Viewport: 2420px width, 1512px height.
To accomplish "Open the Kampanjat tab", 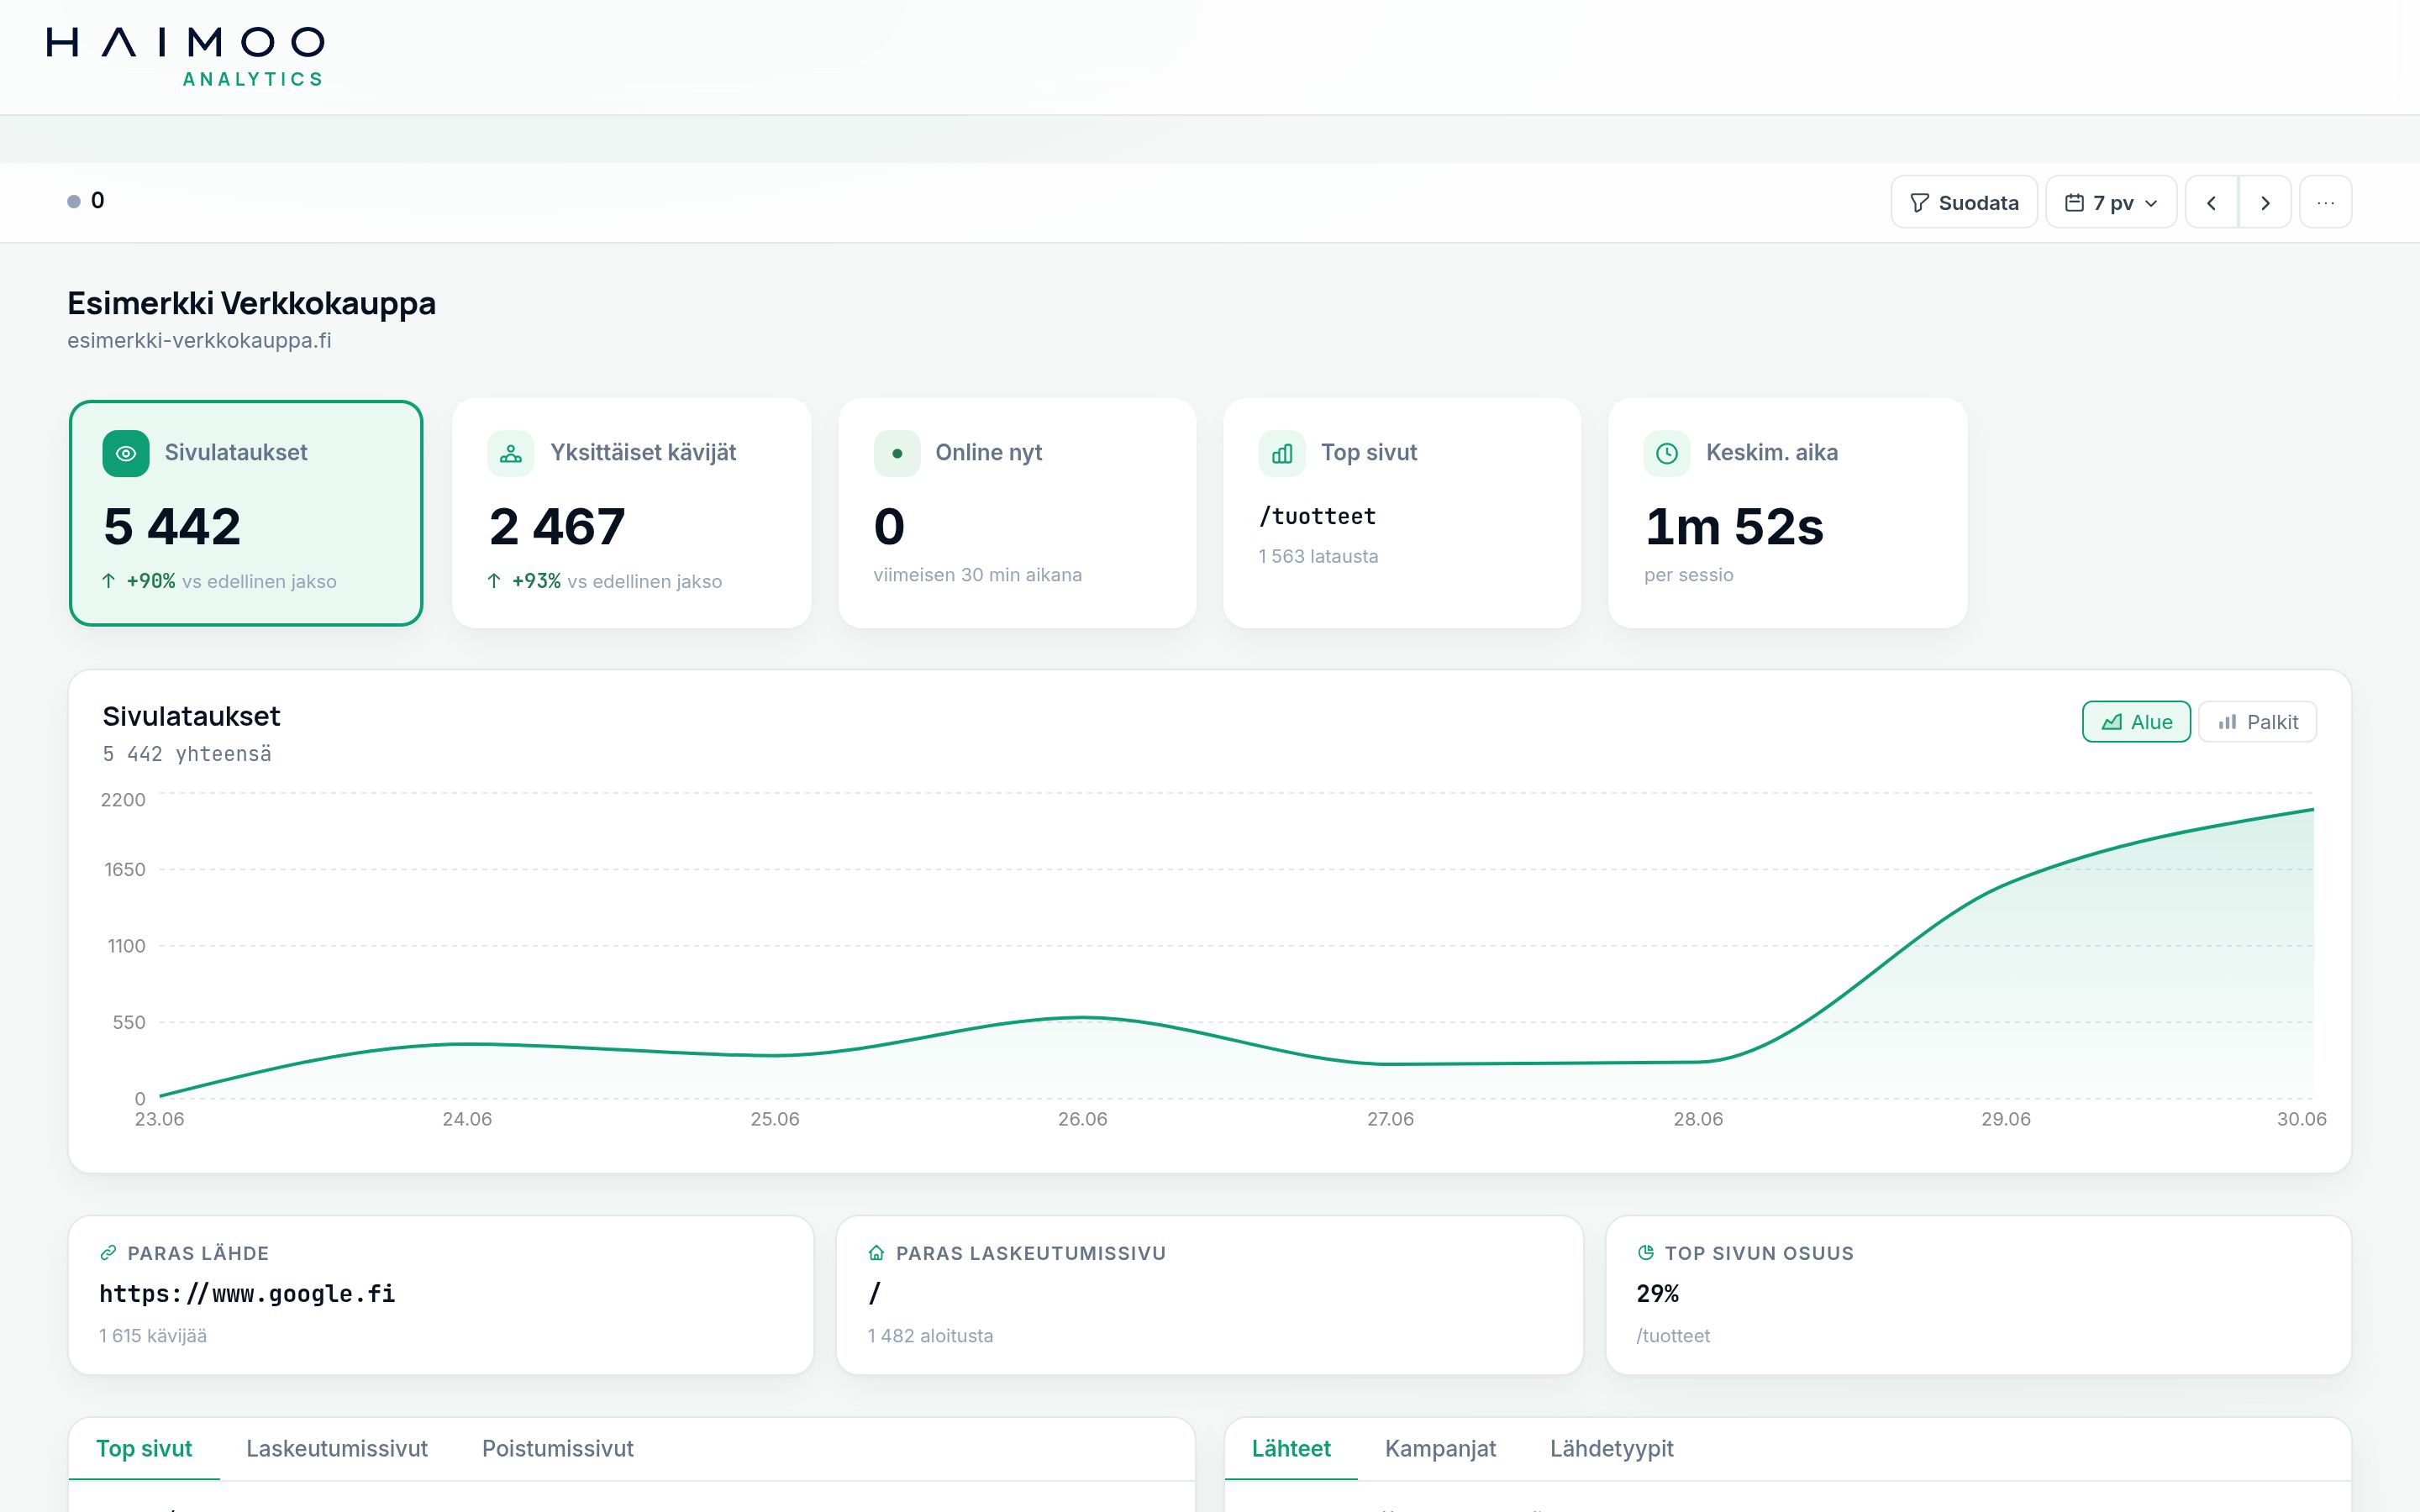I will (1440, 1449).
